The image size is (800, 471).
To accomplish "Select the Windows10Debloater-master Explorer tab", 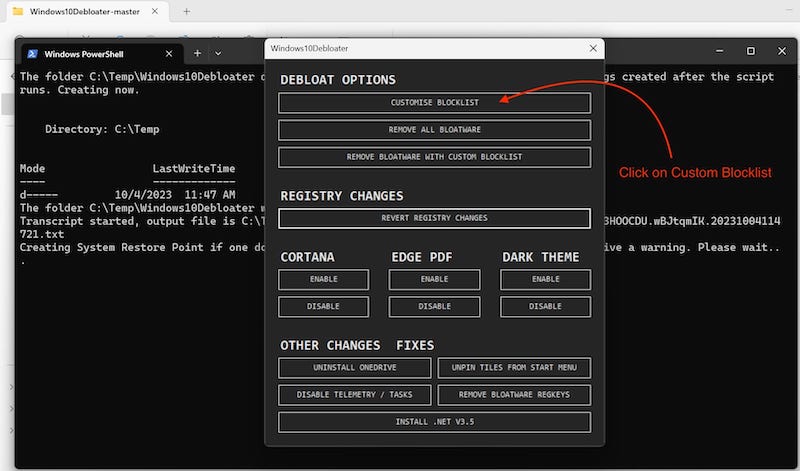I will (x=87, y=11).
